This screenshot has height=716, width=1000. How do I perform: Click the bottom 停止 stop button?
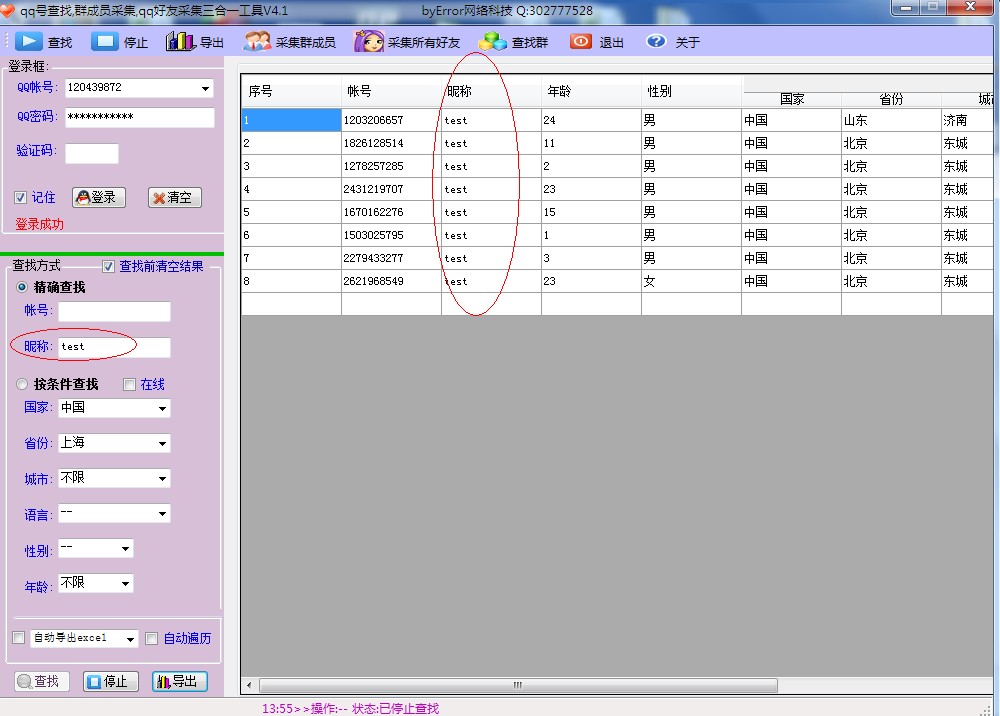[x=111, y=682]
